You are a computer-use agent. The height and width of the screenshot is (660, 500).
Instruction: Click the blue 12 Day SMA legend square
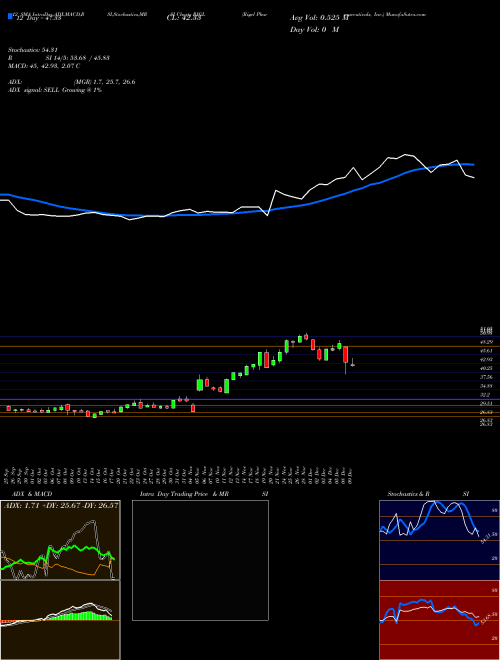tap(10, 16)
